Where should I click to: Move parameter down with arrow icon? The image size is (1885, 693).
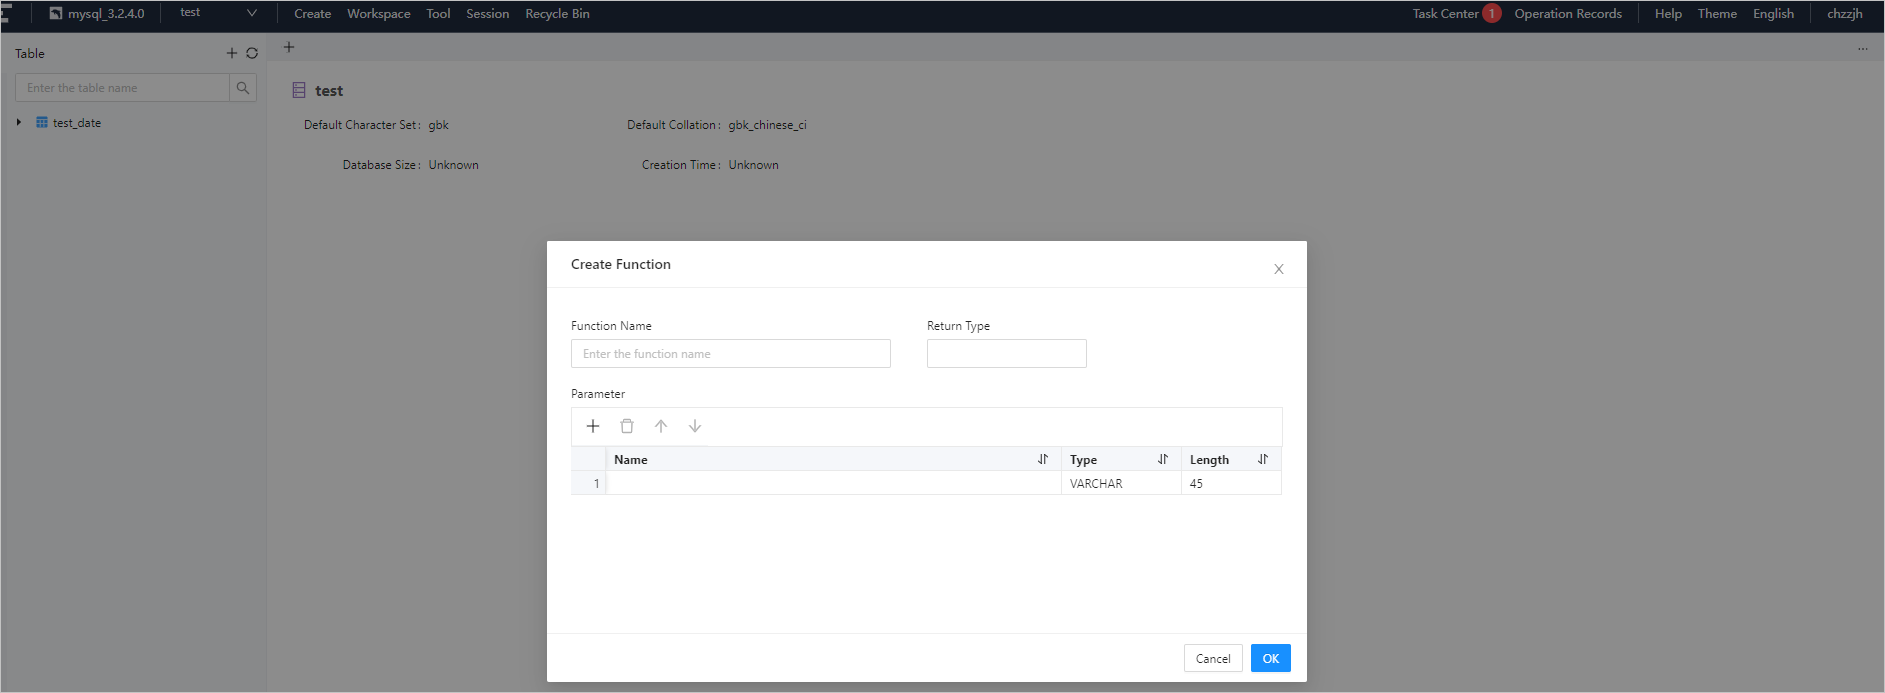pyautogui.click(x=695, y=426)
